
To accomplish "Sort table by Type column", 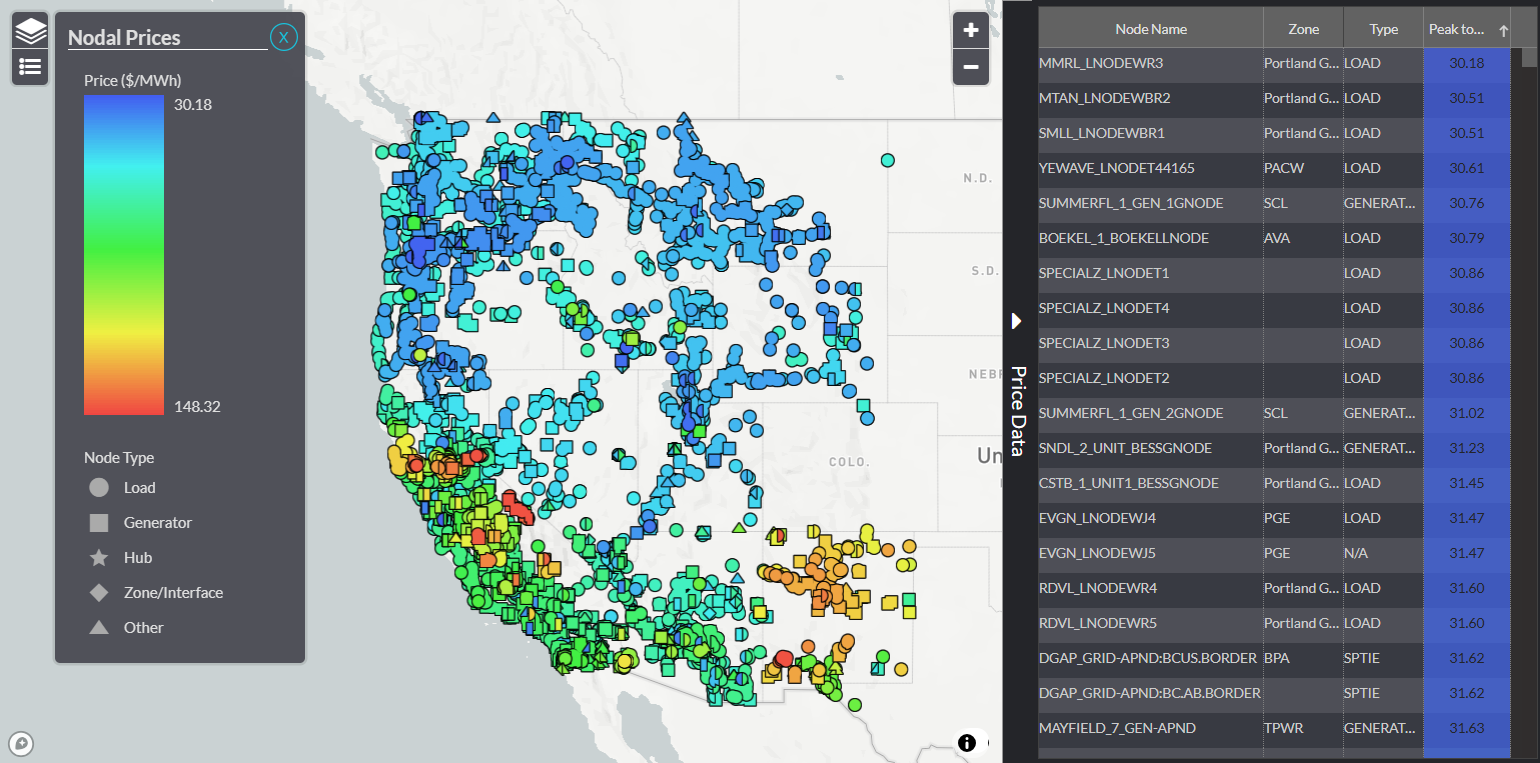I will point(1383,29).
